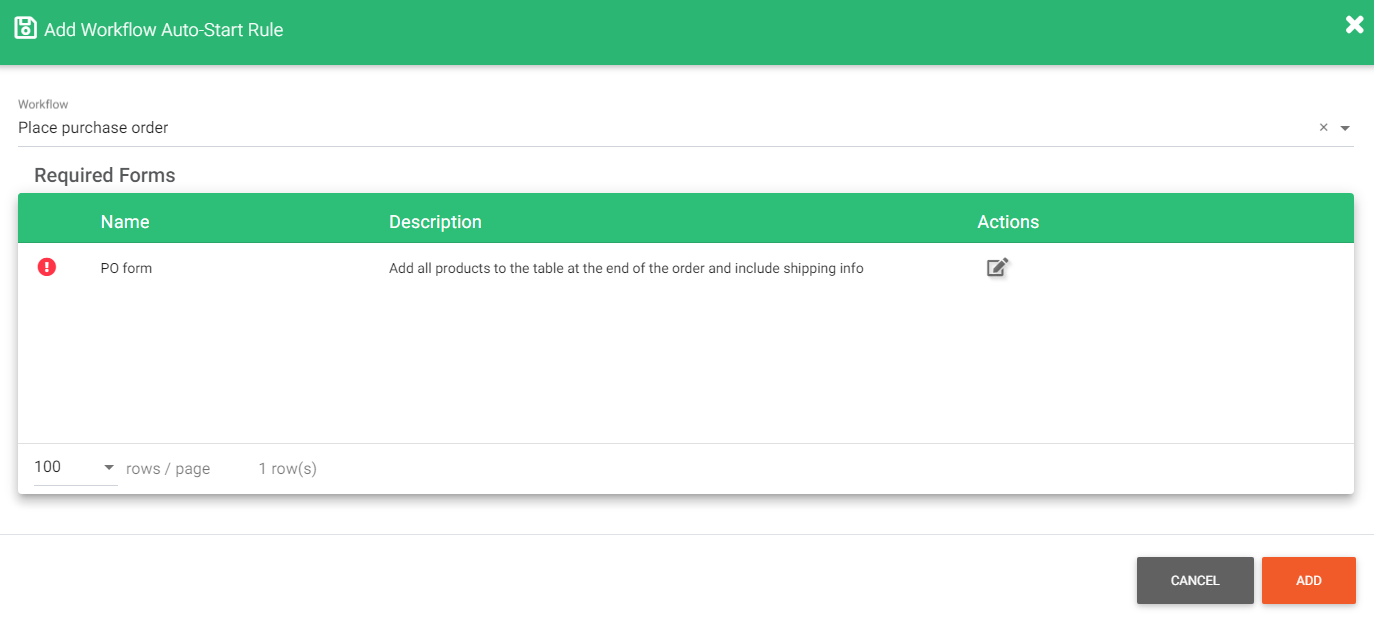The image size is (1374, 618).
Task: Click the Description column header
Action: 435,221
